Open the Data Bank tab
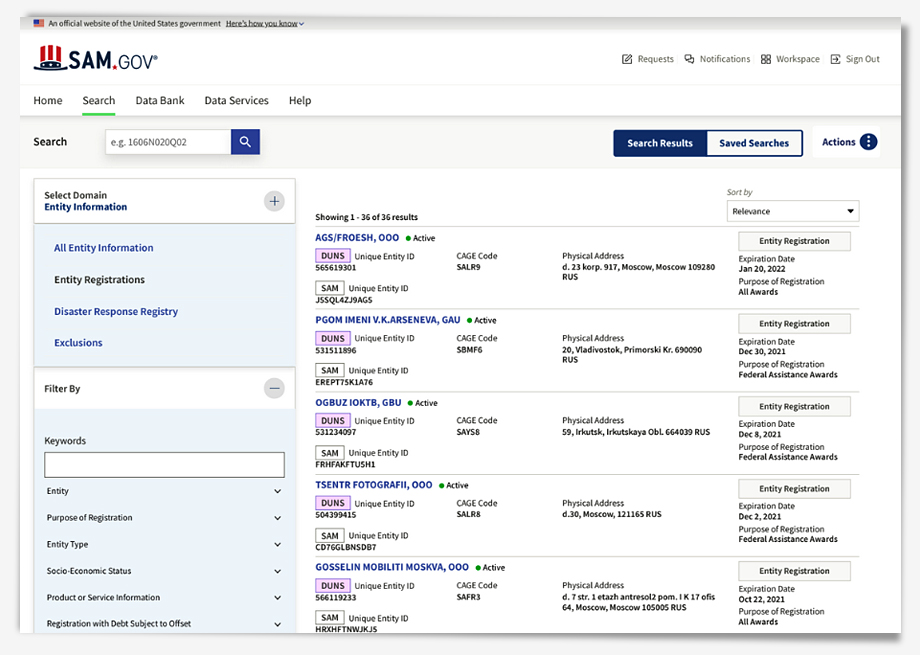Viewport: 920px width, 655px height. pyautogui.click(x=160, y=100)
